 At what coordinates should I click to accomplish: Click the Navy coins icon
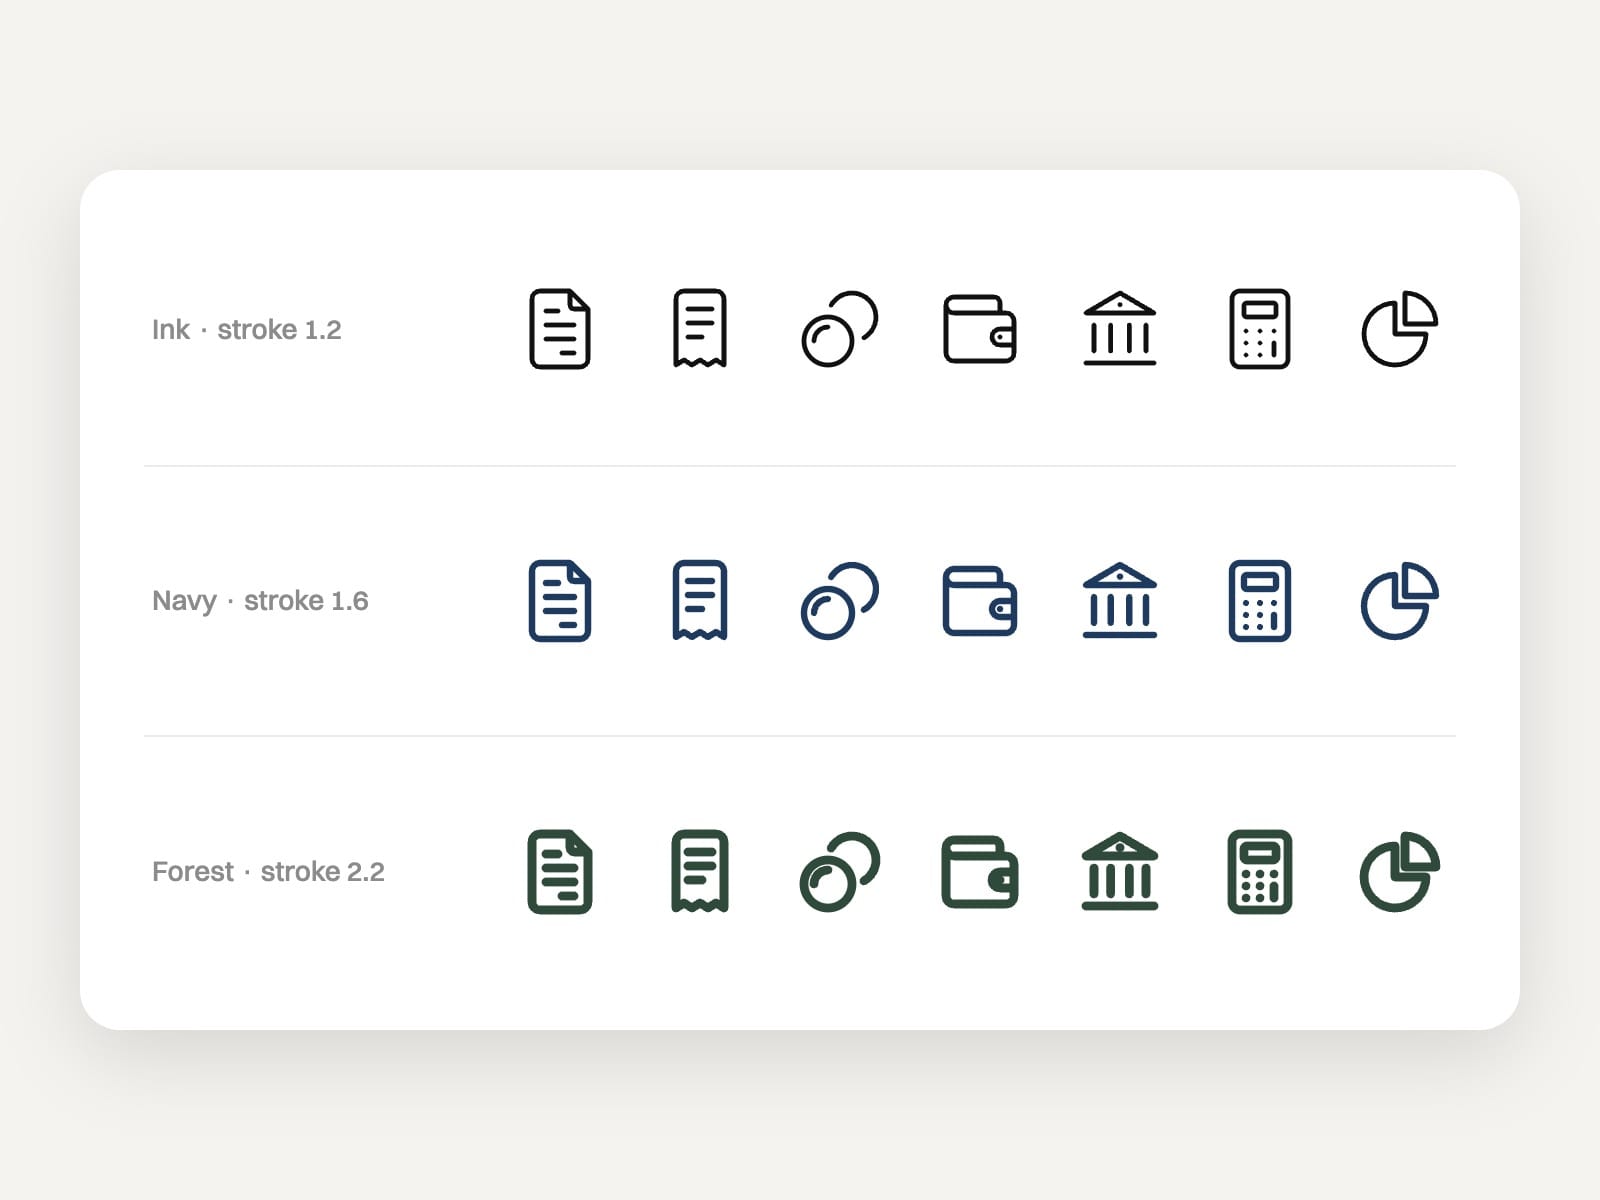pyautogui.click(x=840, y=600)
